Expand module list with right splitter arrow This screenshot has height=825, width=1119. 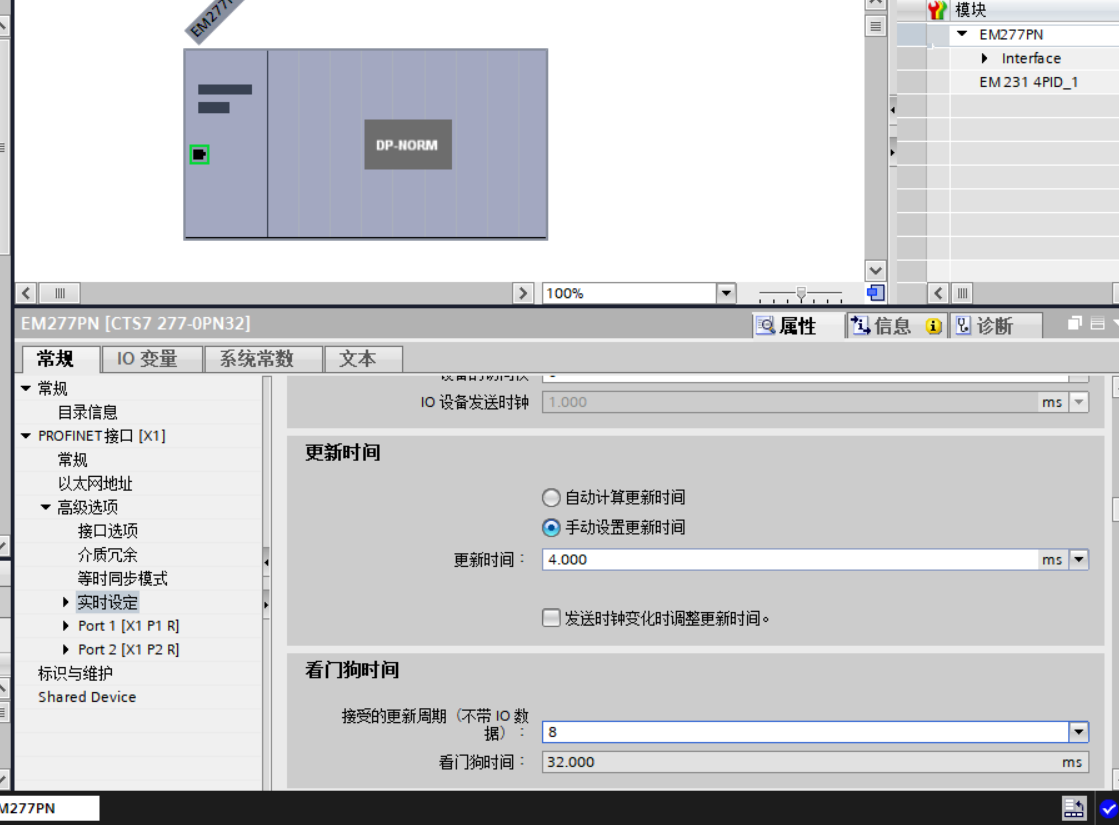point(893,152)
